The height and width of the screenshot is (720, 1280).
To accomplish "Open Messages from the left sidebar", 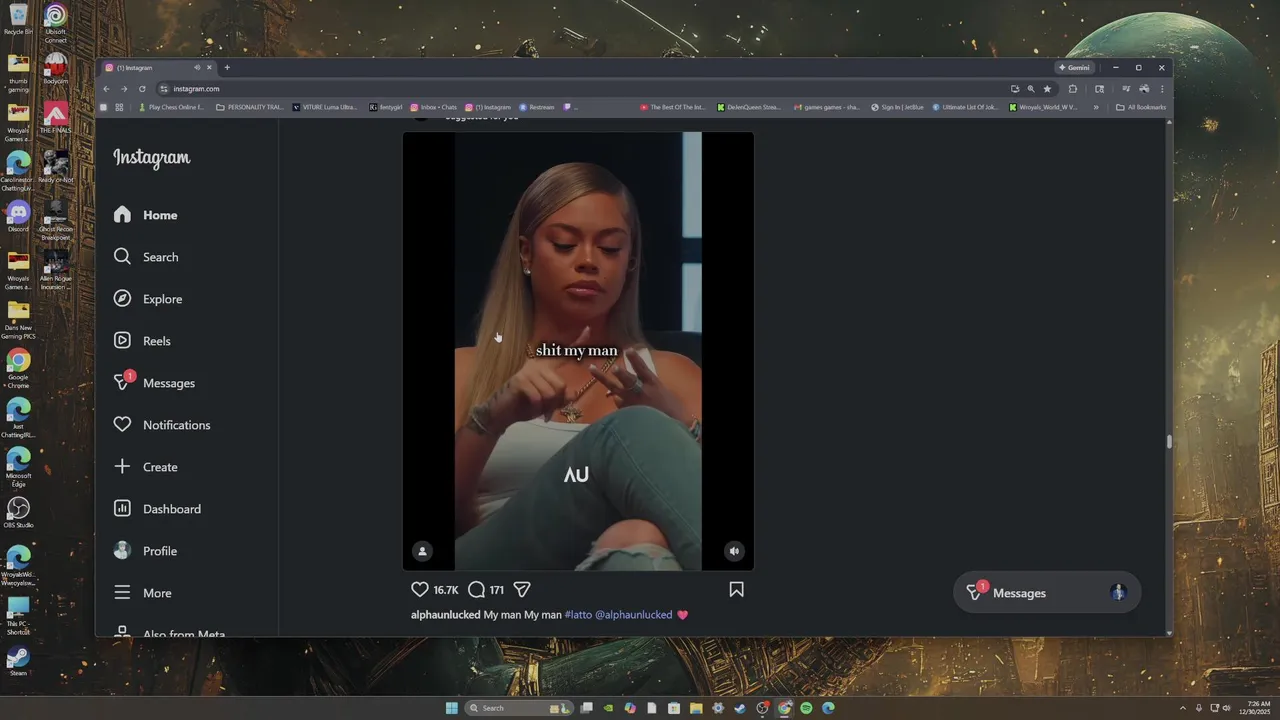I will click(x=154, y=383).
